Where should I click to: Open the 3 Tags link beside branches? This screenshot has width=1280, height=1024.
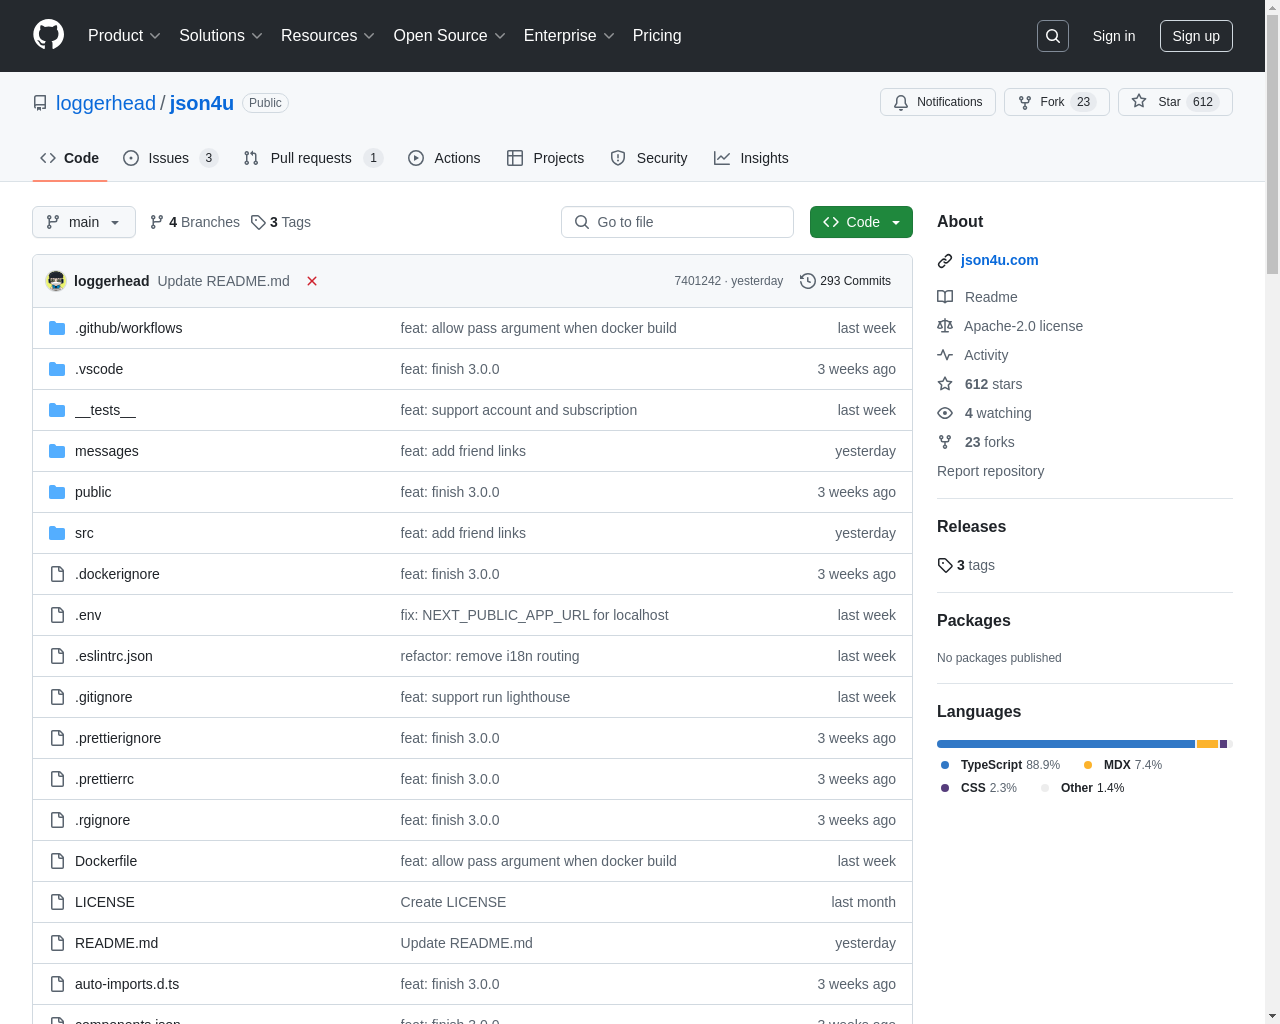tap(281, 222)
